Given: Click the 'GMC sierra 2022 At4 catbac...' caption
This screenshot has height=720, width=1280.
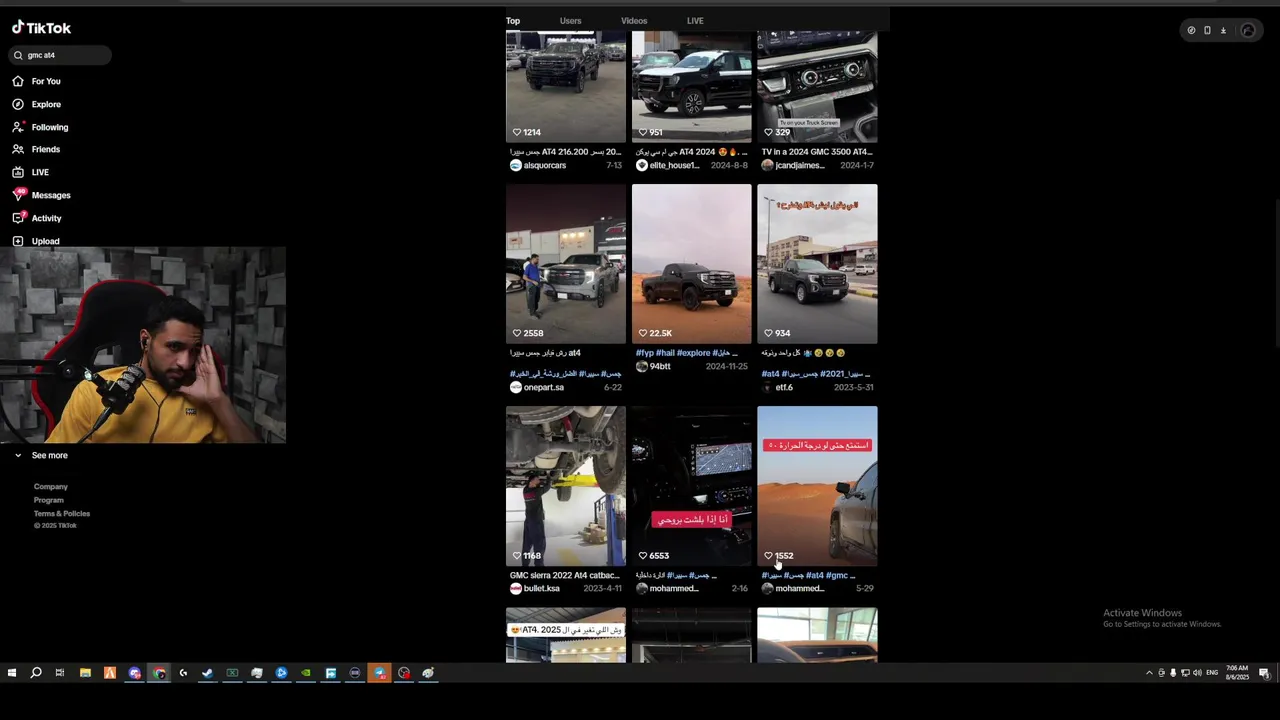Looking at the screenshot, I should [x=564, y=575].
